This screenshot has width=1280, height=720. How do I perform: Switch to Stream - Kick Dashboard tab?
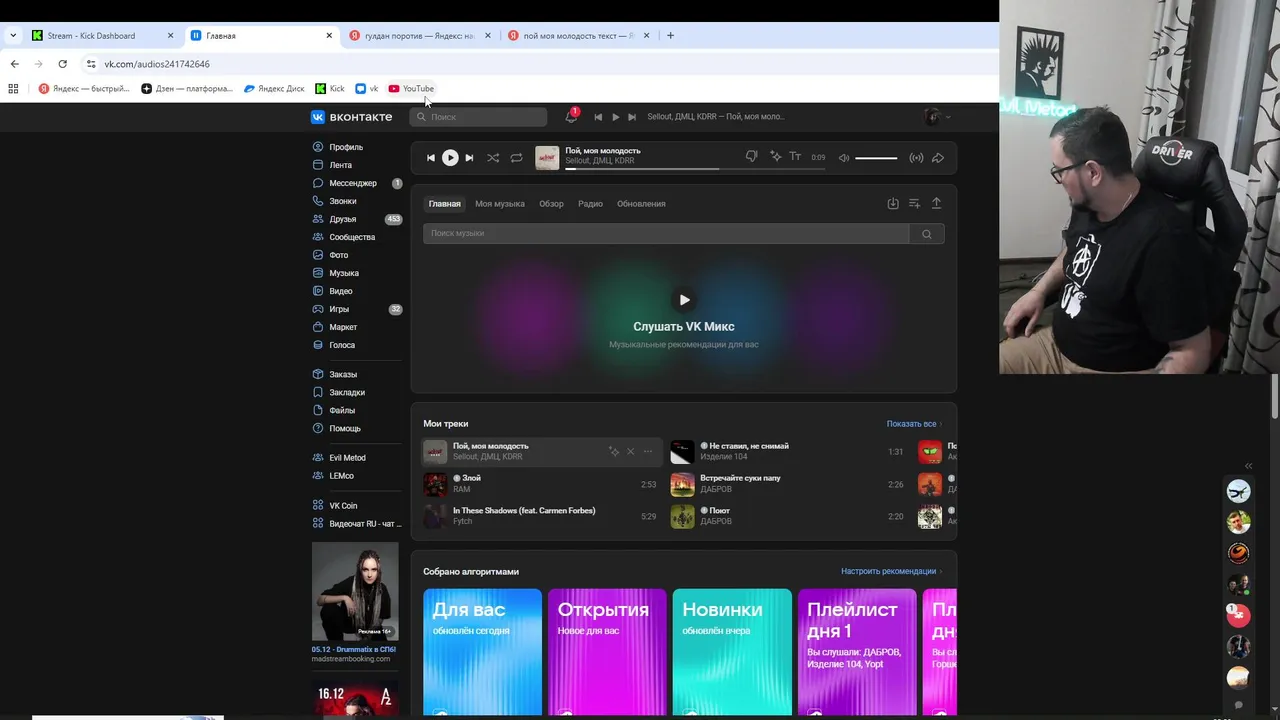coord(102,36)
